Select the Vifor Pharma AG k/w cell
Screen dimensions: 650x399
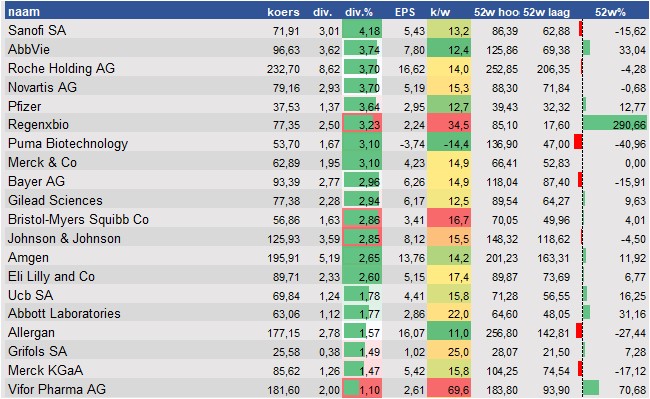[x=449, y=389]
